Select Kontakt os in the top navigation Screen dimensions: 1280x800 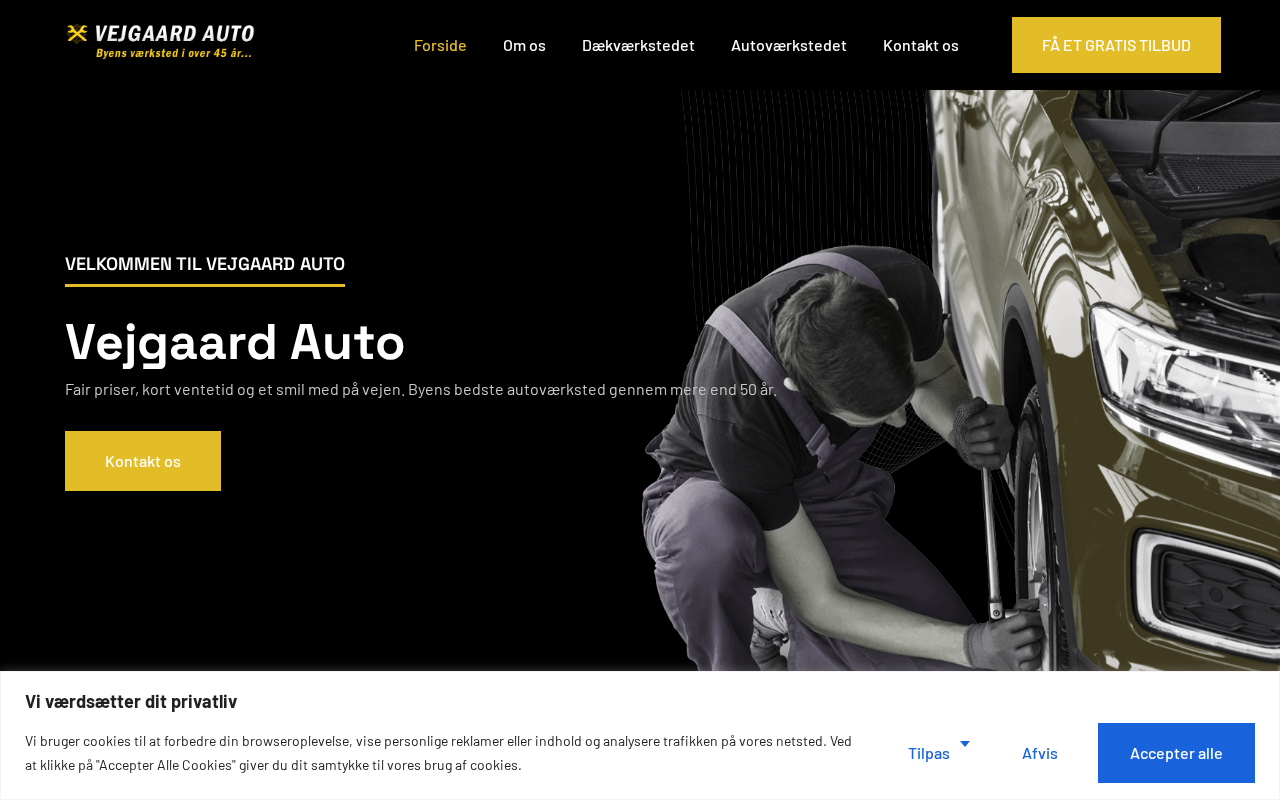[921, 45]
